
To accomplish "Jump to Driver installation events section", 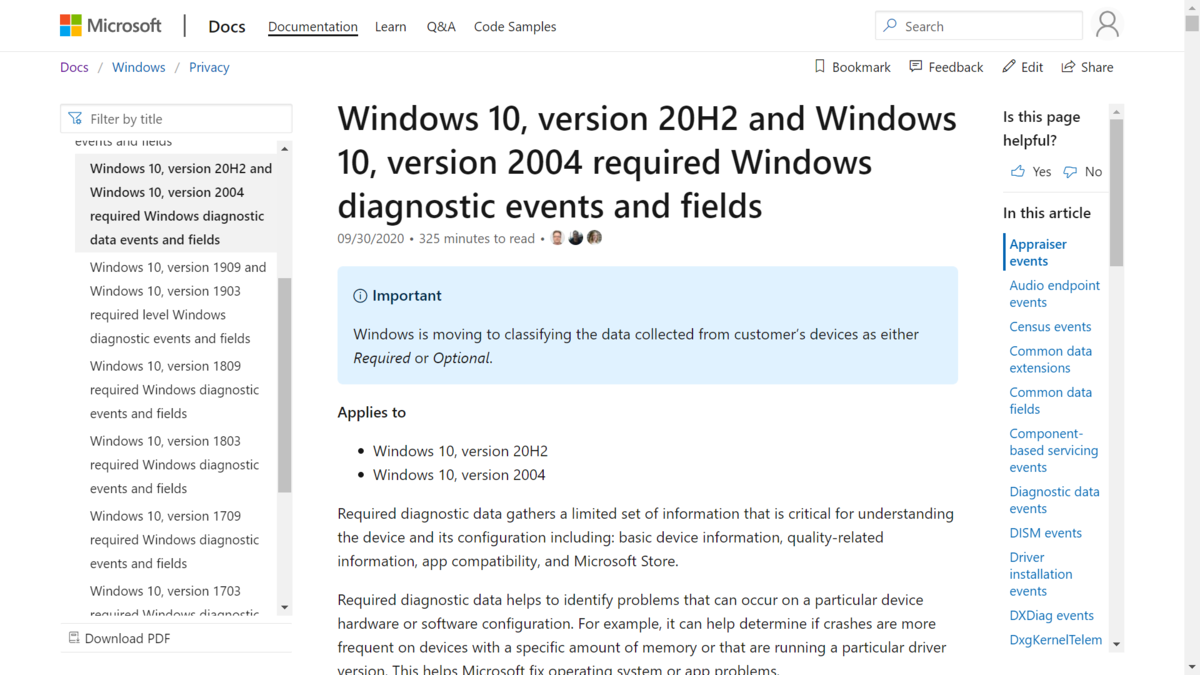I will 1040,574.
